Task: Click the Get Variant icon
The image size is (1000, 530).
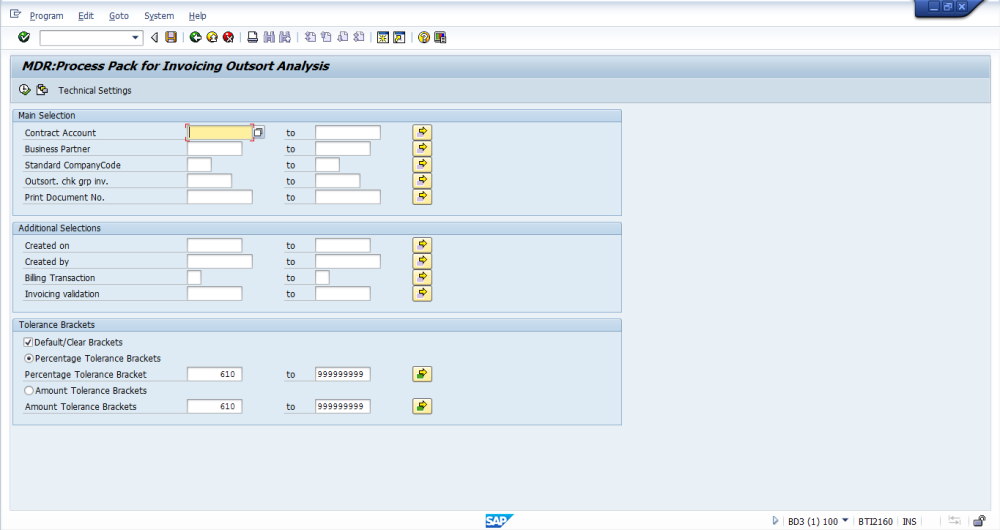Action: click(42, 90)
